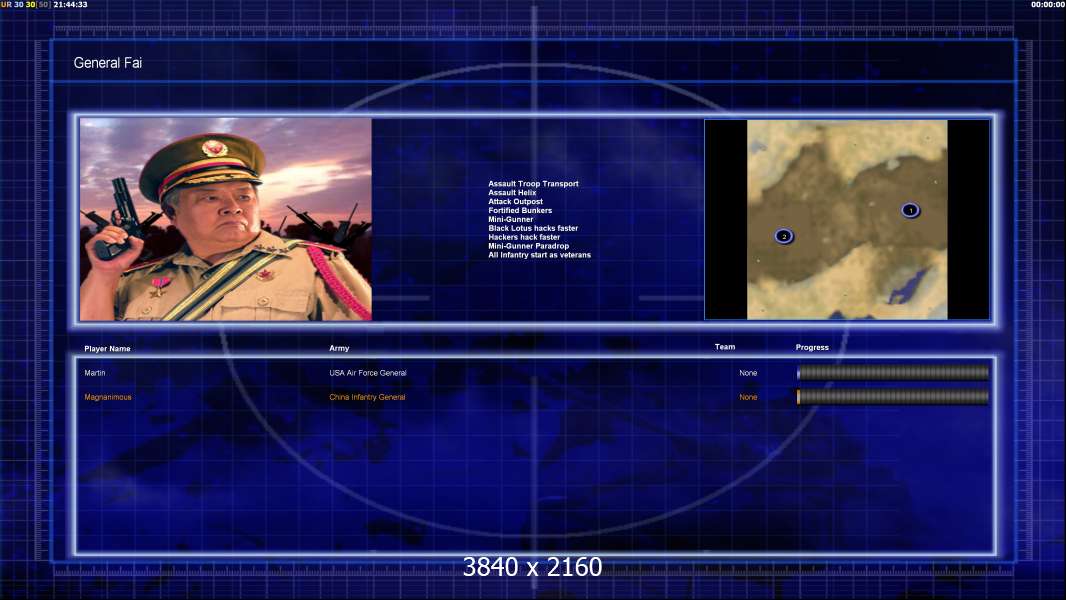Click the timer at top right corner

(x=1048, y=4)
